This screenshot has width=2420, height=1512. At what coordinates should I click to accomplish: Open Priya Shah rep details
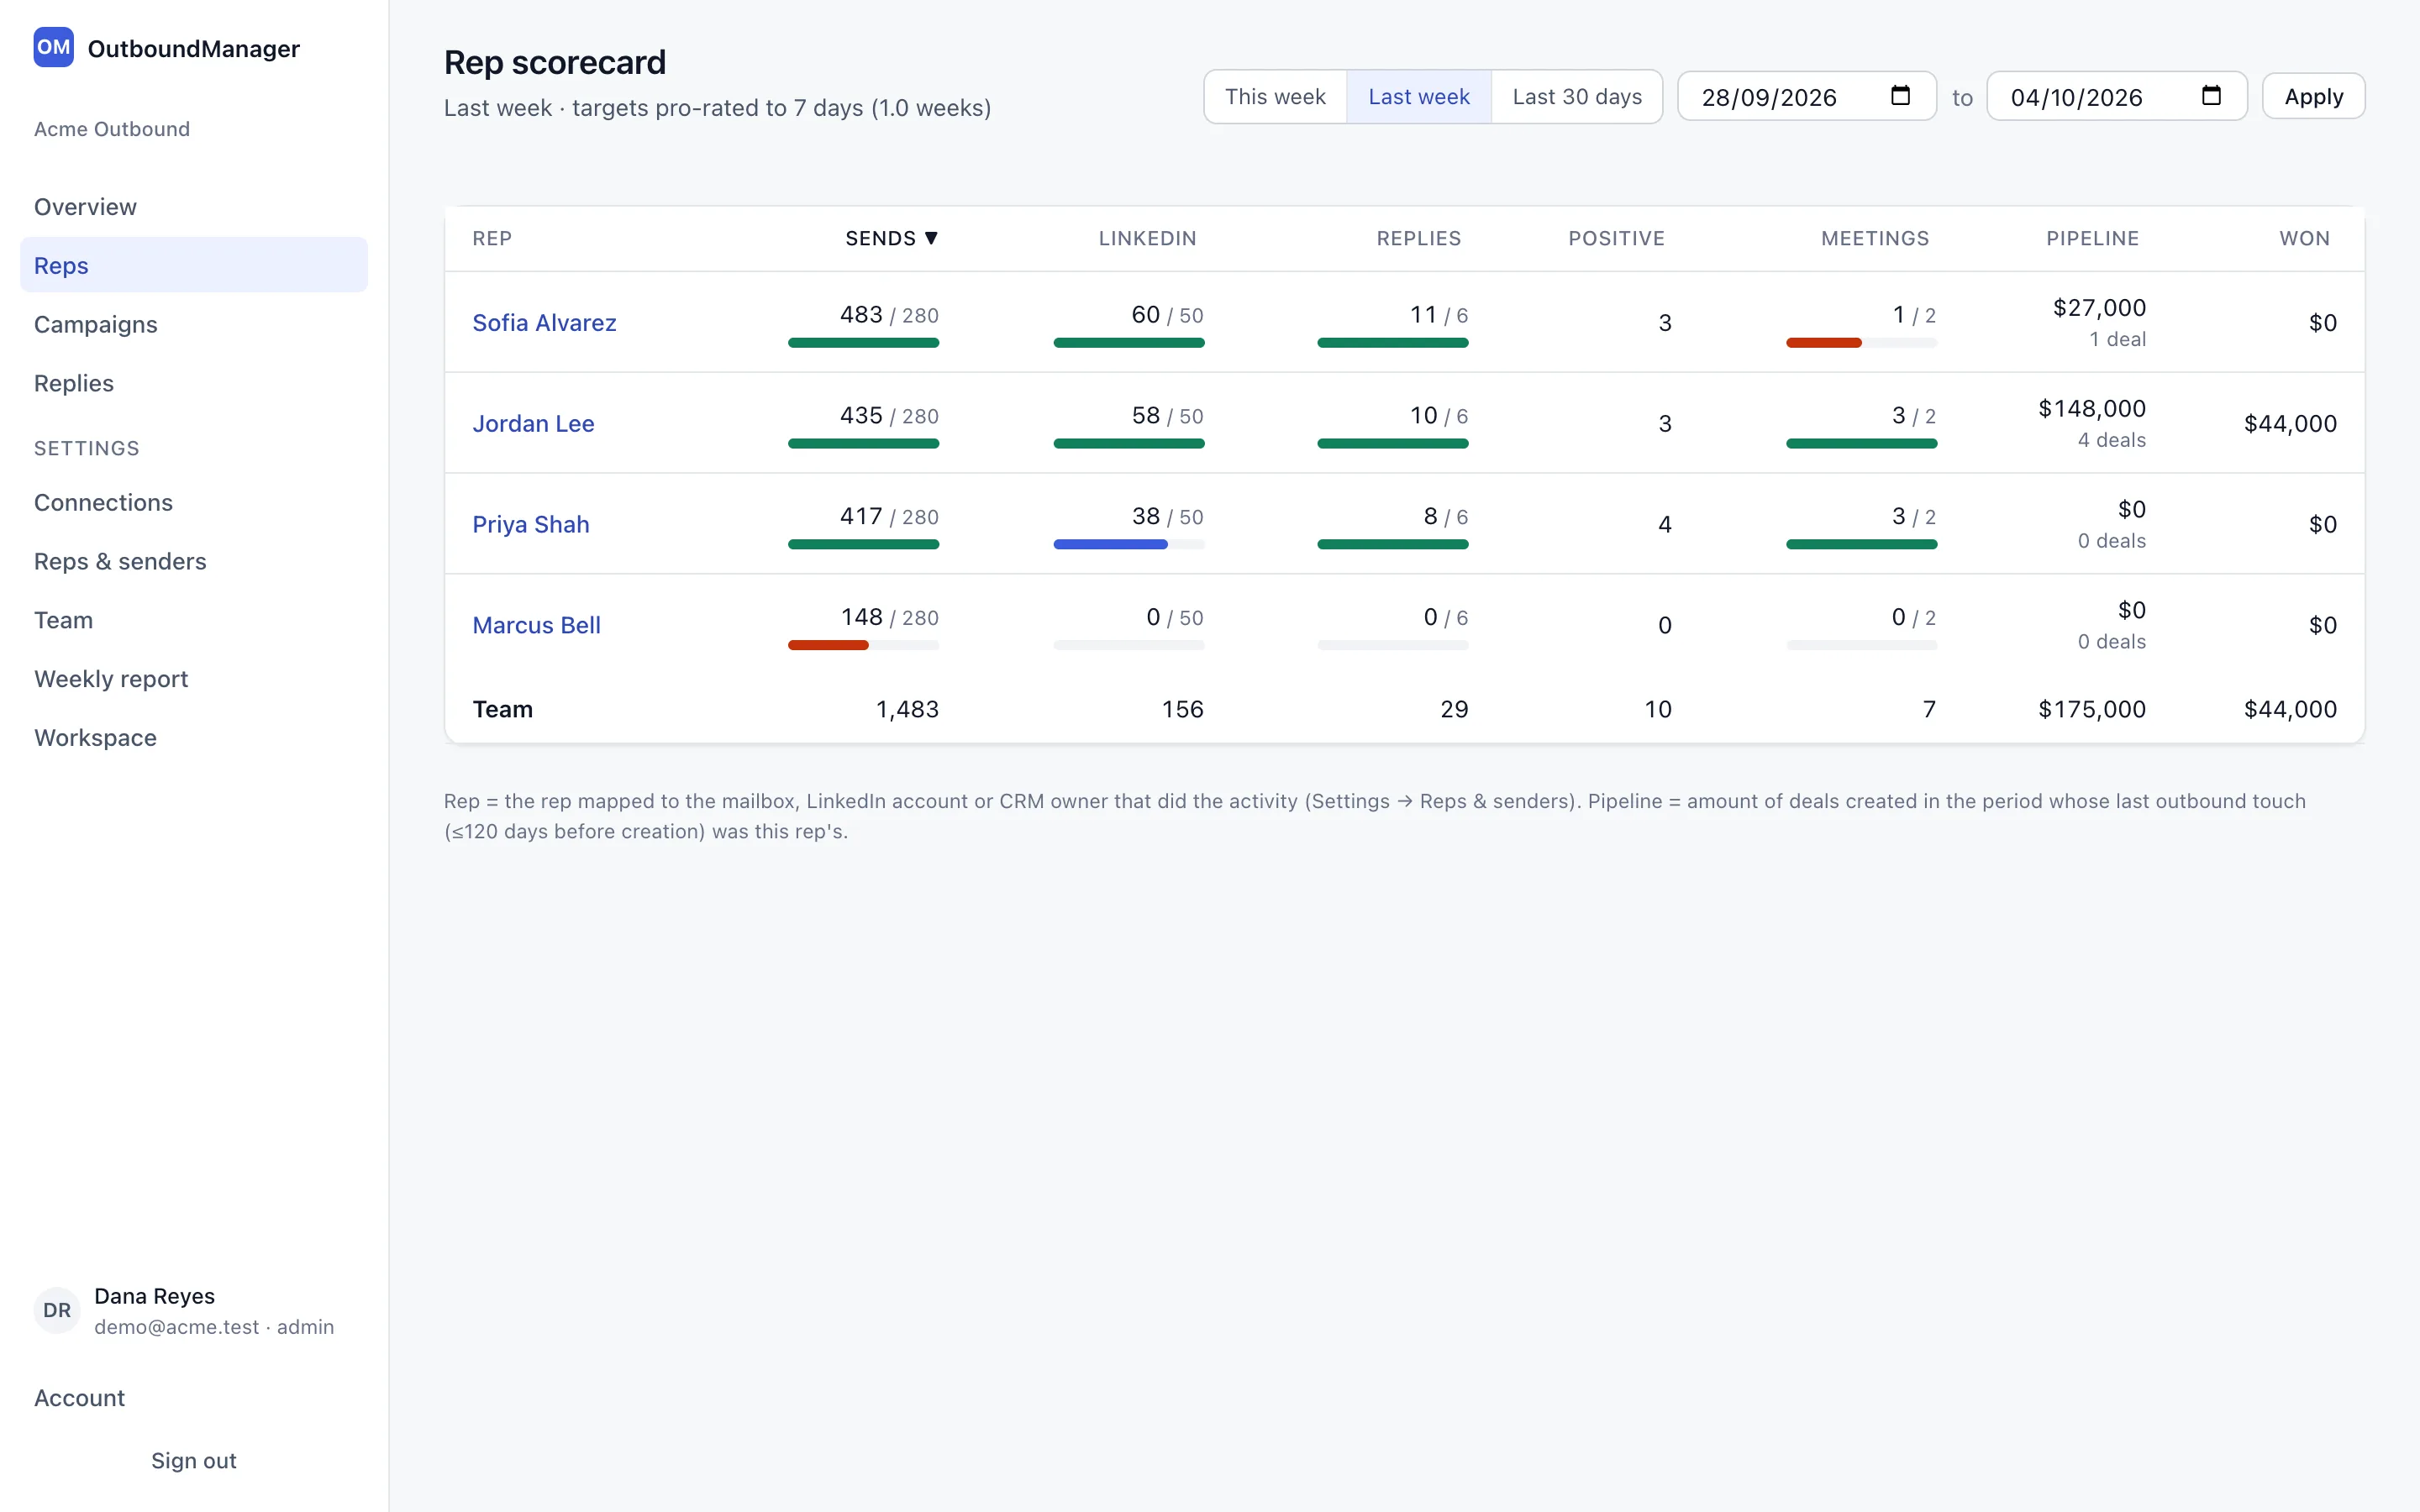click(530, 524)
